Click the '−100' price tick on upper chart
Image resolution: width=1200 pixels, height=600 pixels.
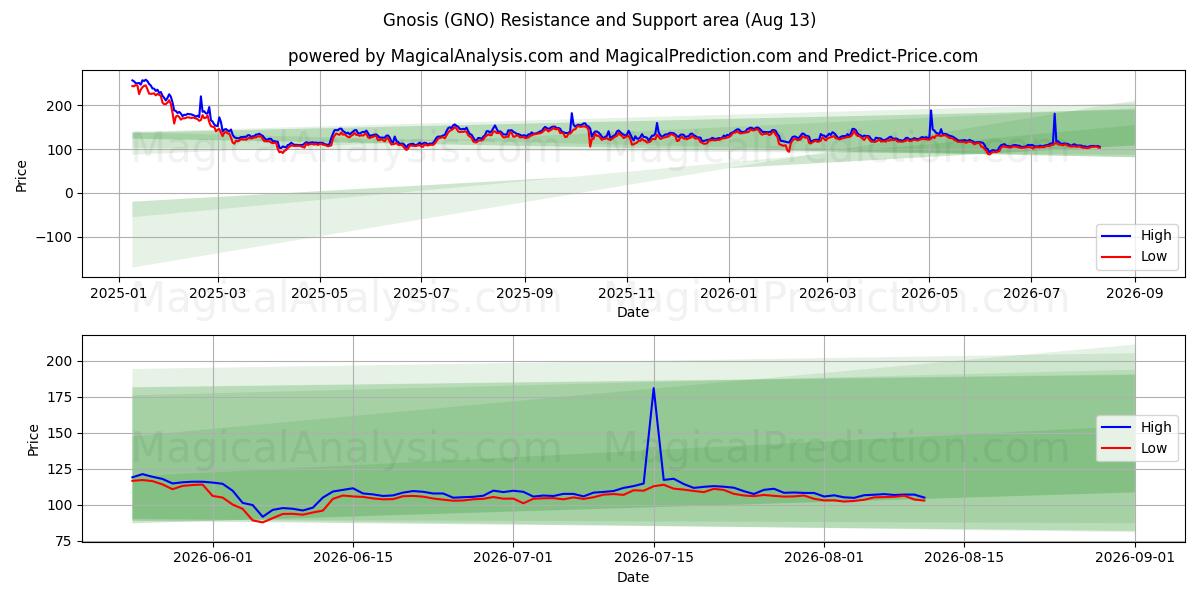point(56,237)
